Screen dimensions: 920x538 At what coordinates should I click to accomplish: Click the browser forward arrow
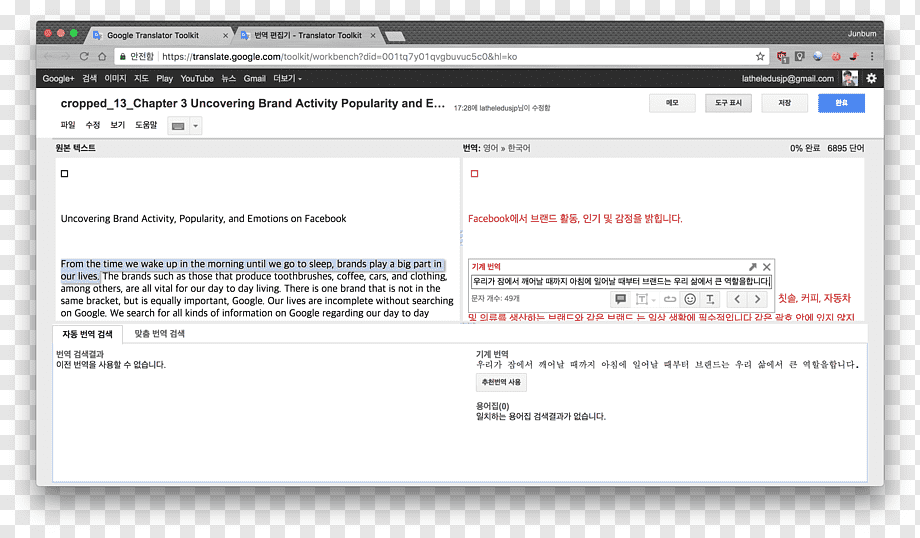point(65,56)
